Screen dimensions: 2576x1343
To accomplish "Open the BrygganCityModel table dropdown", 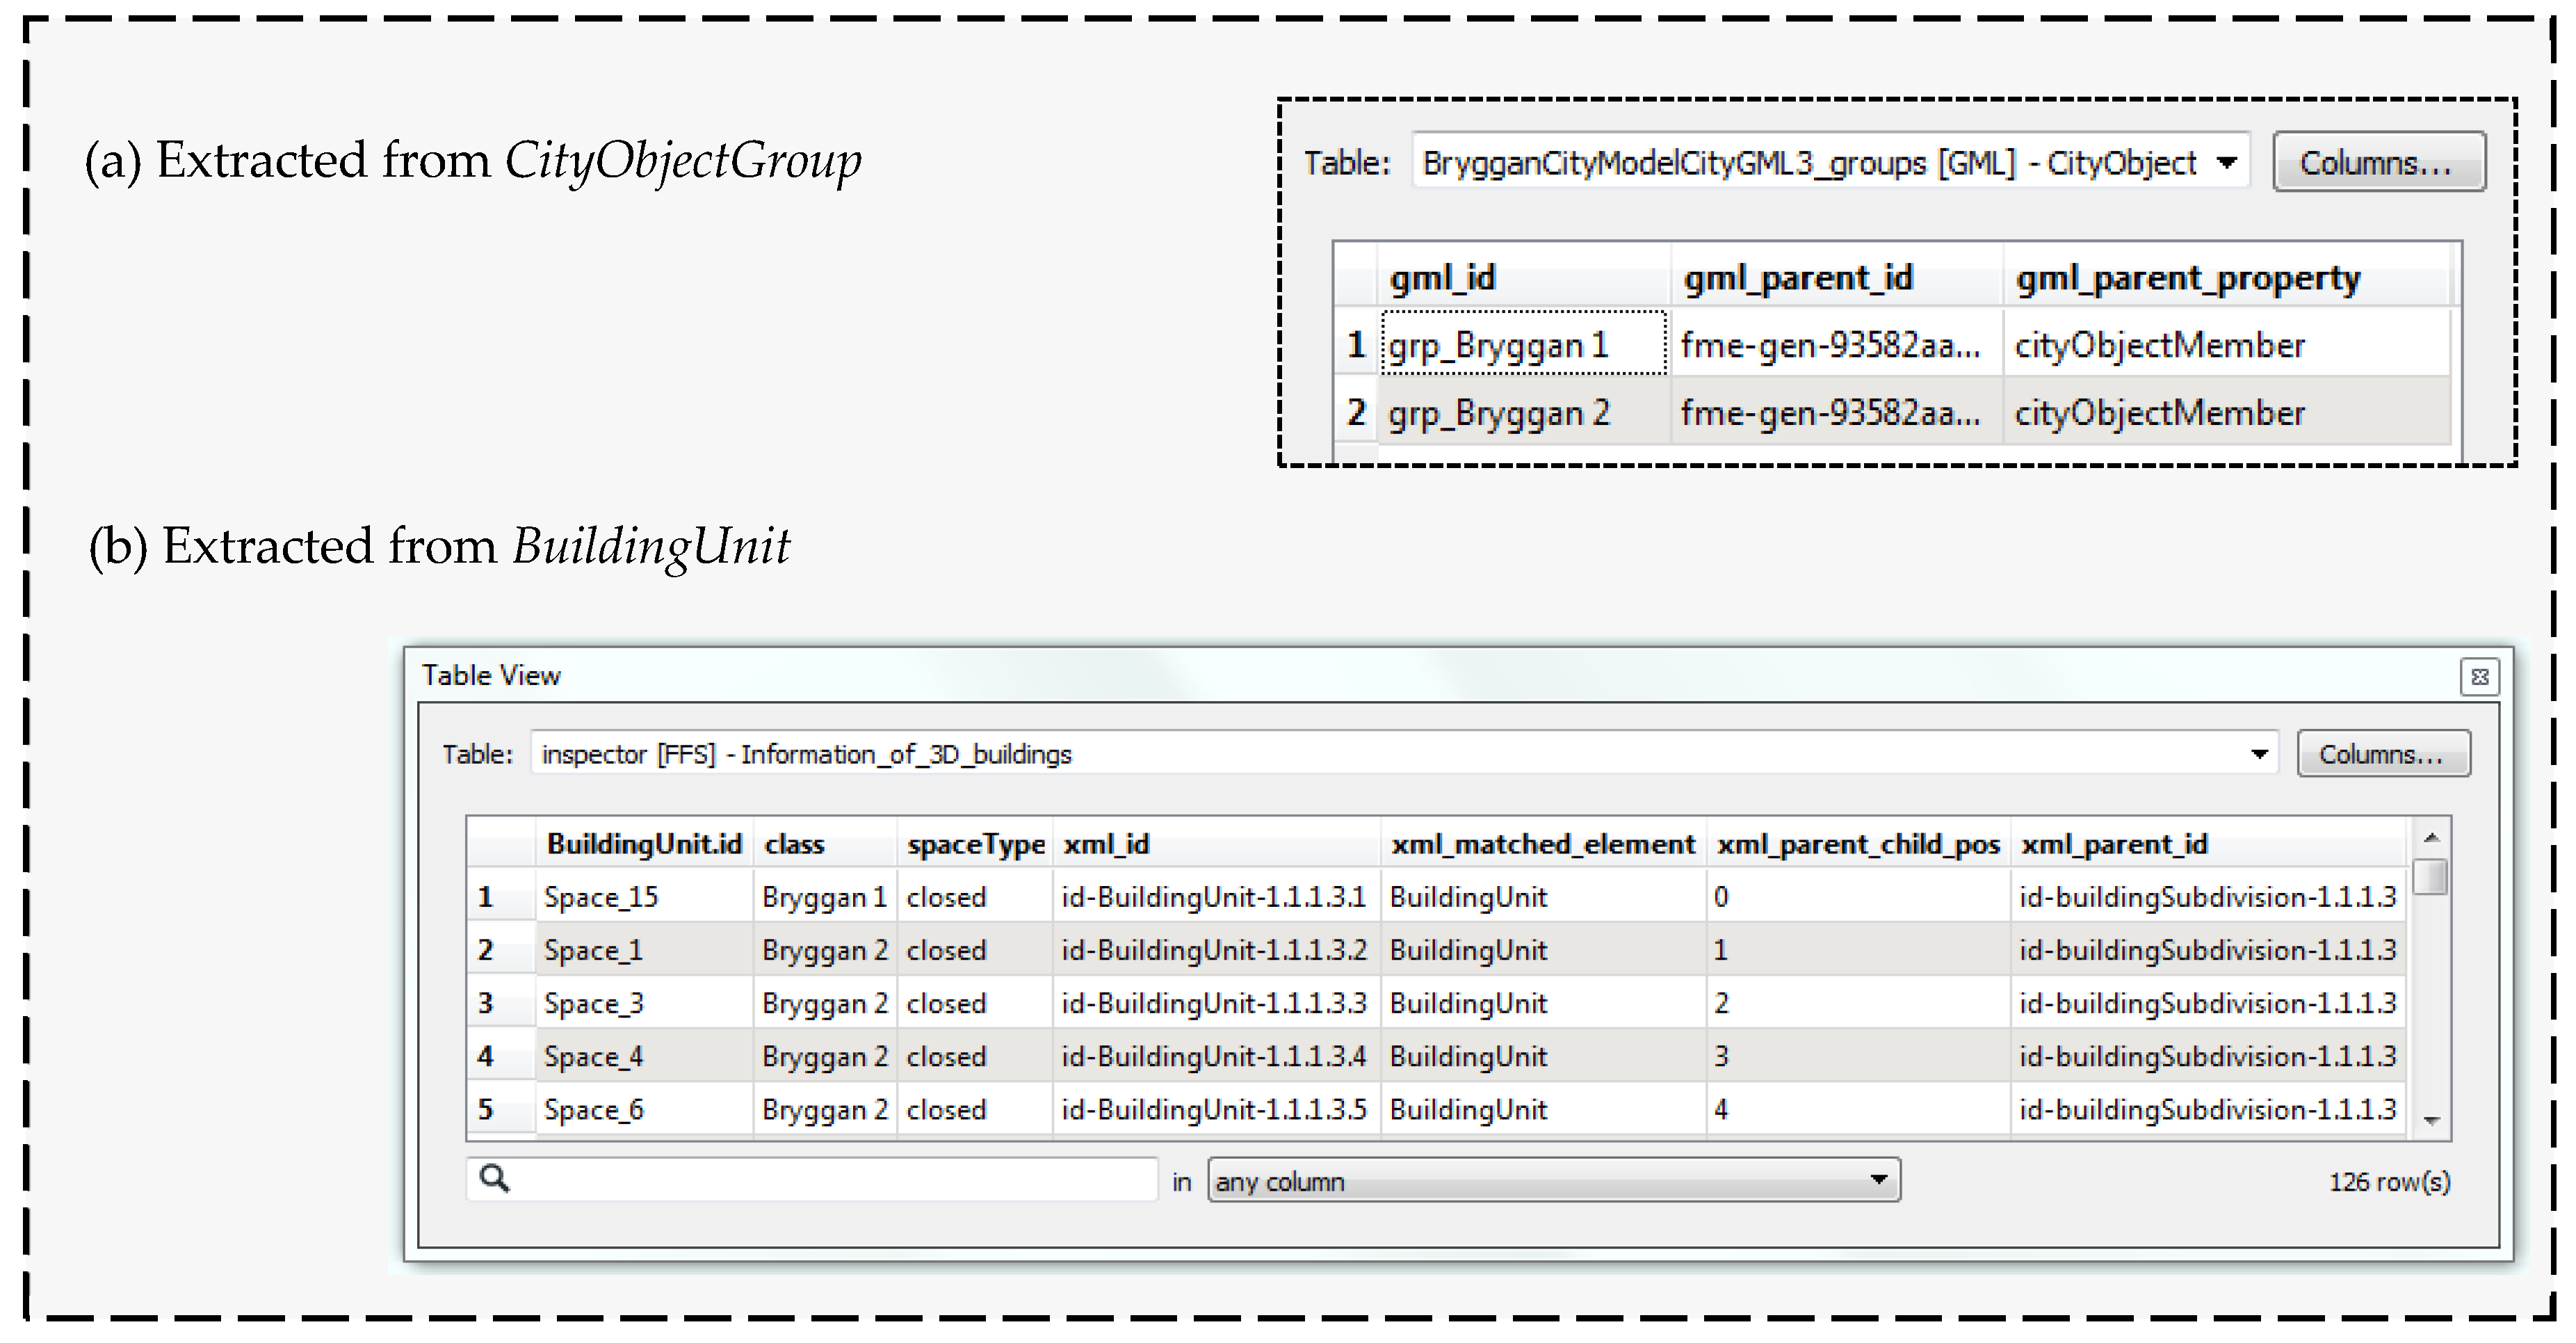I will tap(2226, 162).
